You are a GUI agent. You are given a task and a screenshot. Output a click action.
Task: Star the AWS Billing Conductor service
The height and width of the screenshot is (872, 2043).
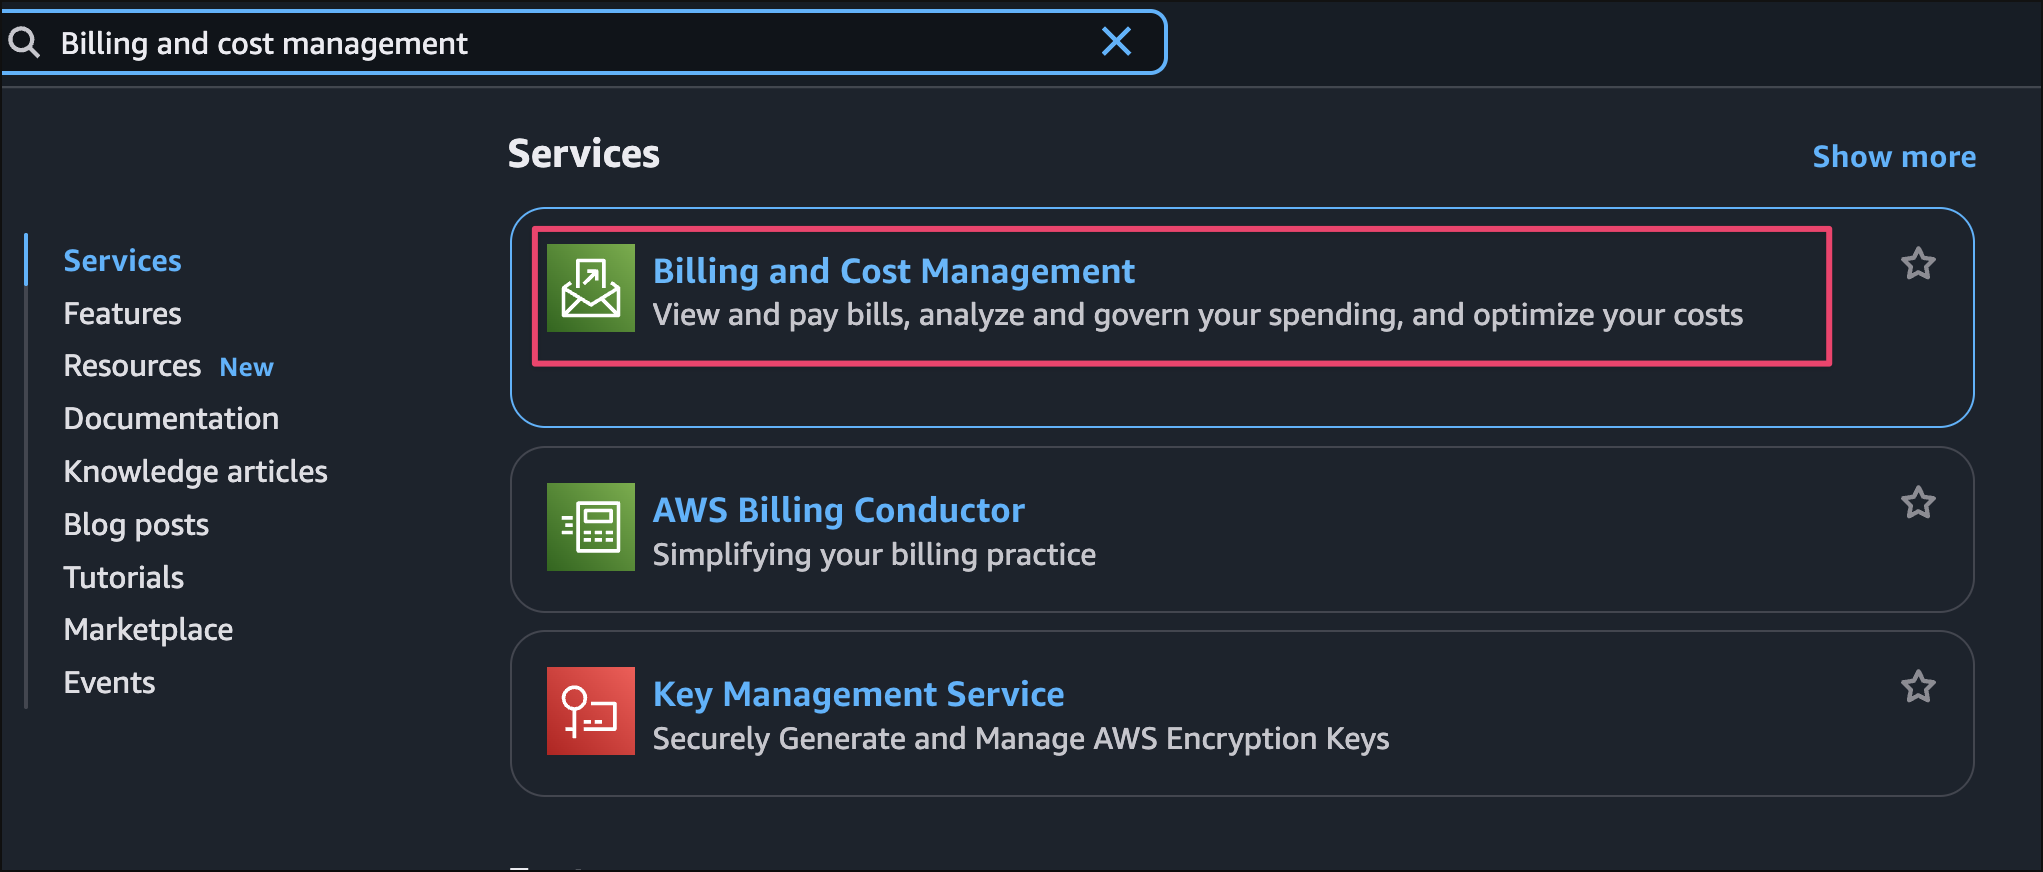1917,503
